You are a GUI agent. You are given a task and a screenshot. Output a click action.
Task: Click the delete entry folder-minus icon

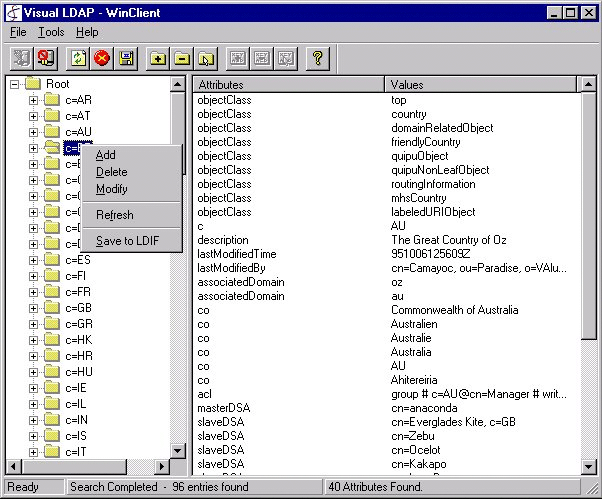182,59
